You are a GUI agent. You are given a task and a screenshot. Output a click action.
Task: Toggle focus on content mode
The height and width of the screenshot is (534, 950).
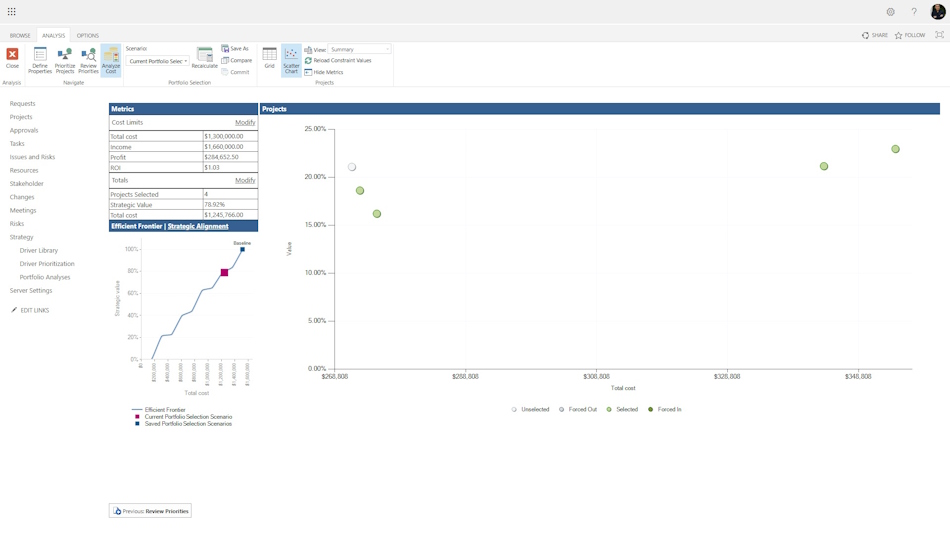940,35
